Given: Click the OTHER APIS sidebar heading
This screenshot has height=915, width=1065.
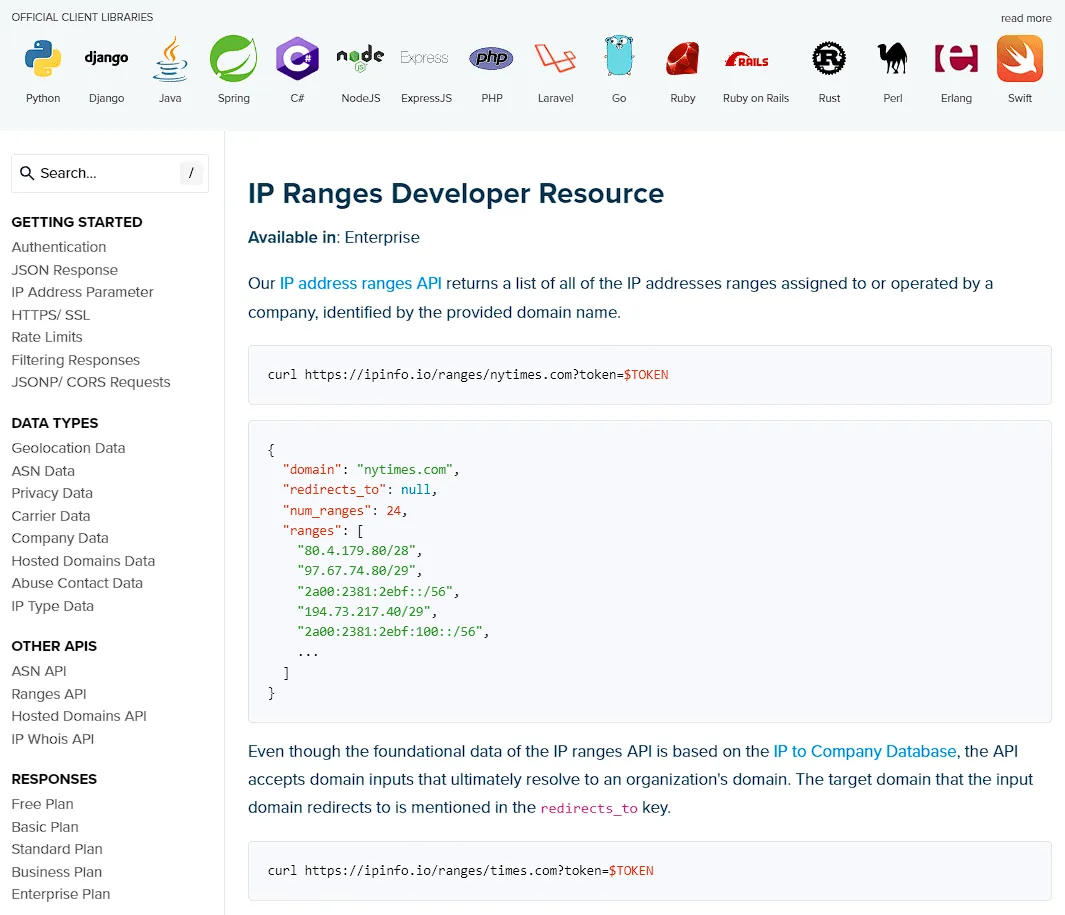Looking at the screenshot, I should (x=54, y=646).
